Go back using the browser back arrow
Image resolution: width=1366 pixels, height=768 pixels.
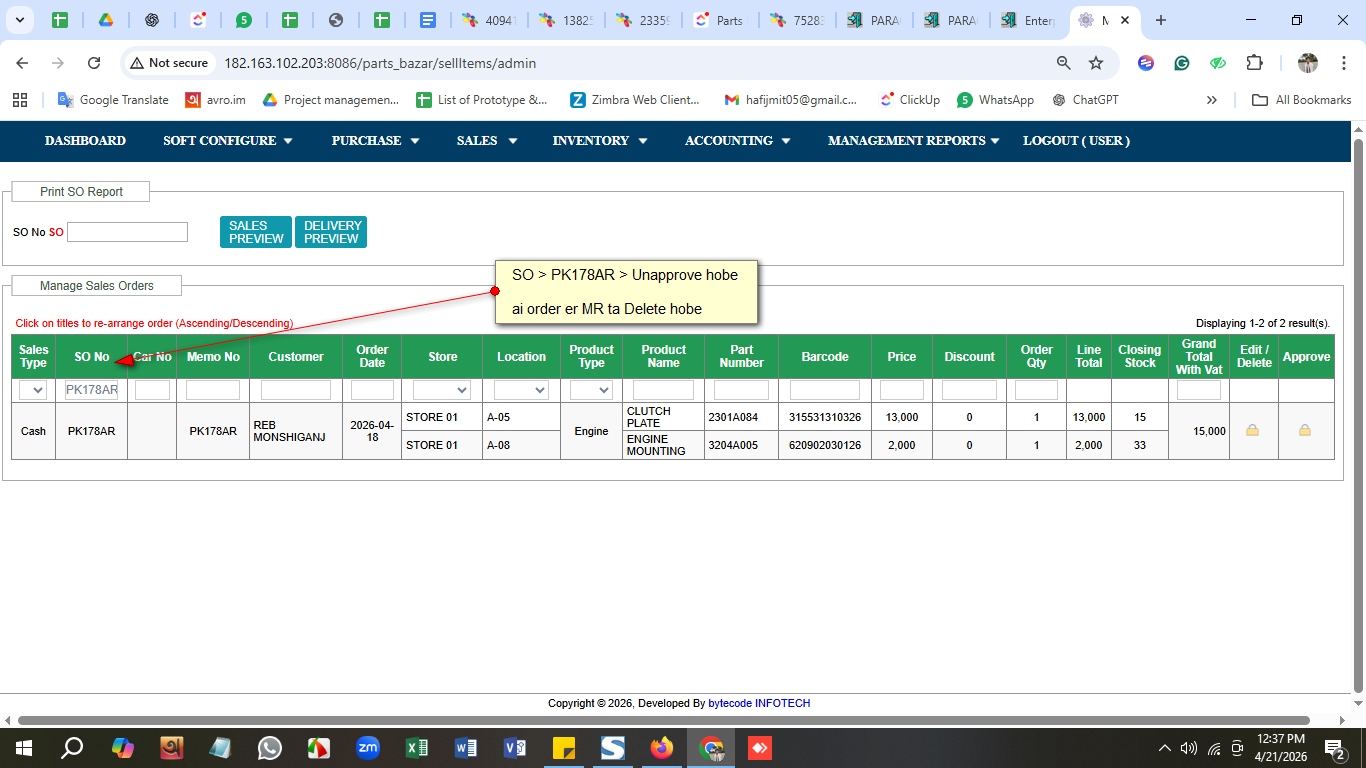click(x=22, y=63)
